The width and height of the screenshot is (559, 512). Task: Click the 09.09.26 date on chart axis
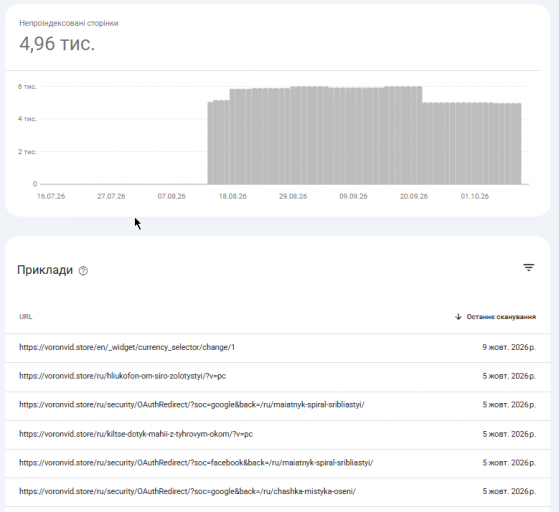coord(353,196)
